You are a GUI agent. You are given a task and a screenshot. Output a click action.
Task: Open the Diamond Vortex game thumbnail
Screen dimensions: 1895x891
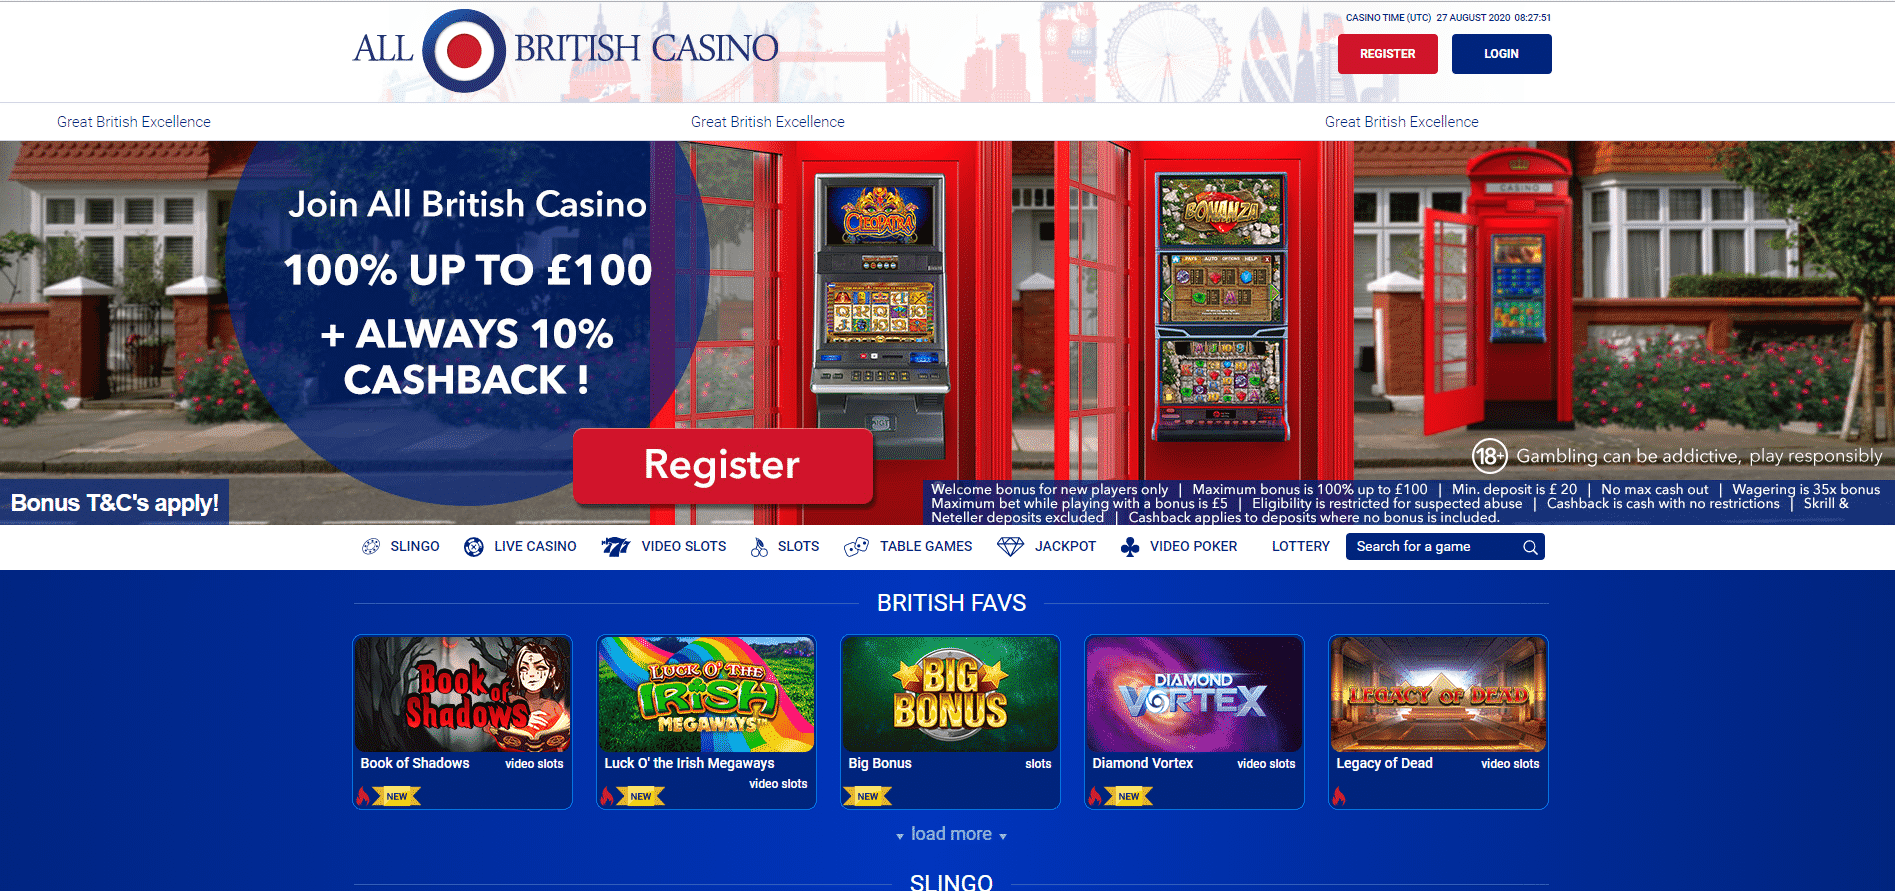coord(1194,694)
